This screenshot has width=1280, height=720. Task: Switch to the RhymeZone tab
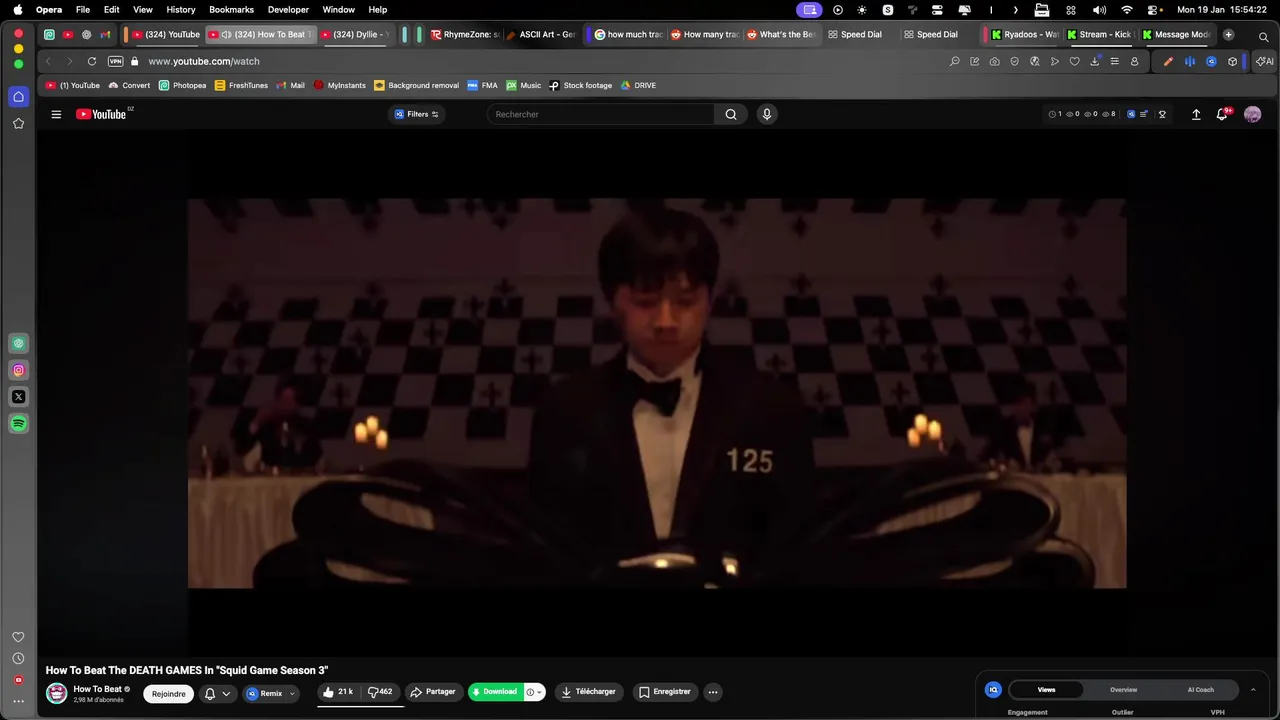coord(465,34)
